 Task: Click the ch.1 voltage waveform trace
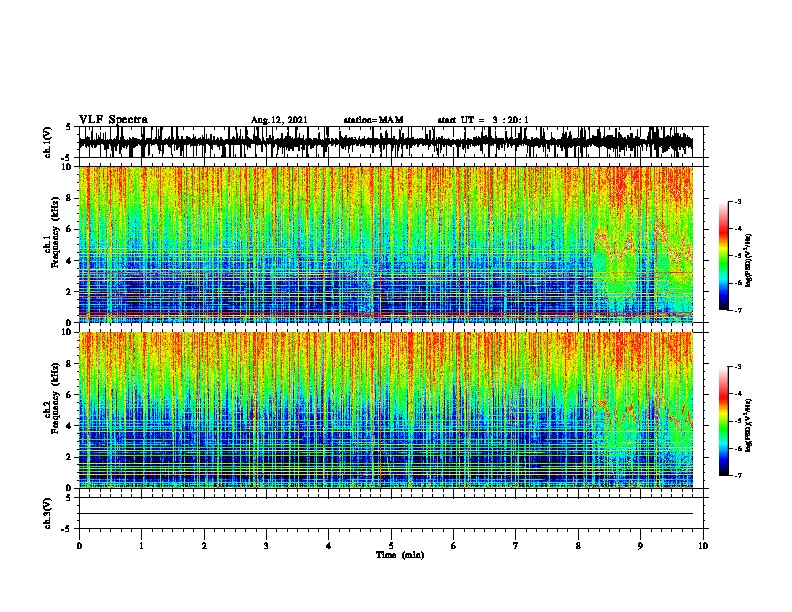[385, 142]
